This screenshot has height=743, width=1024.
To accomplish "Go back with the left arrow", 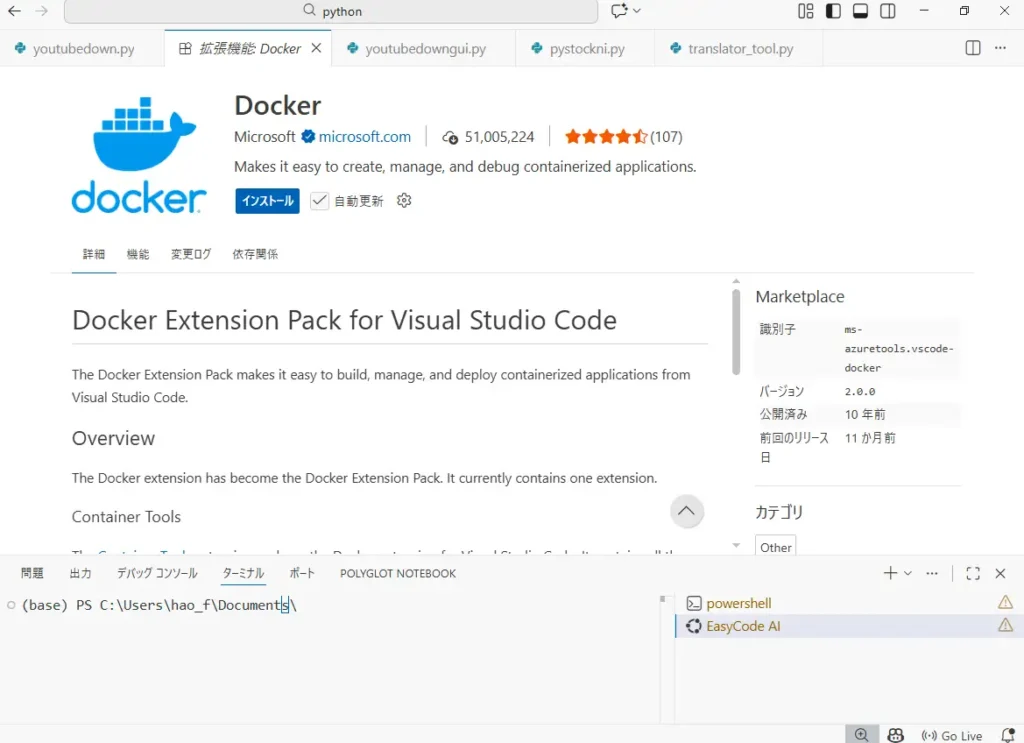I will pyautogui.click(x=14, y=11).
